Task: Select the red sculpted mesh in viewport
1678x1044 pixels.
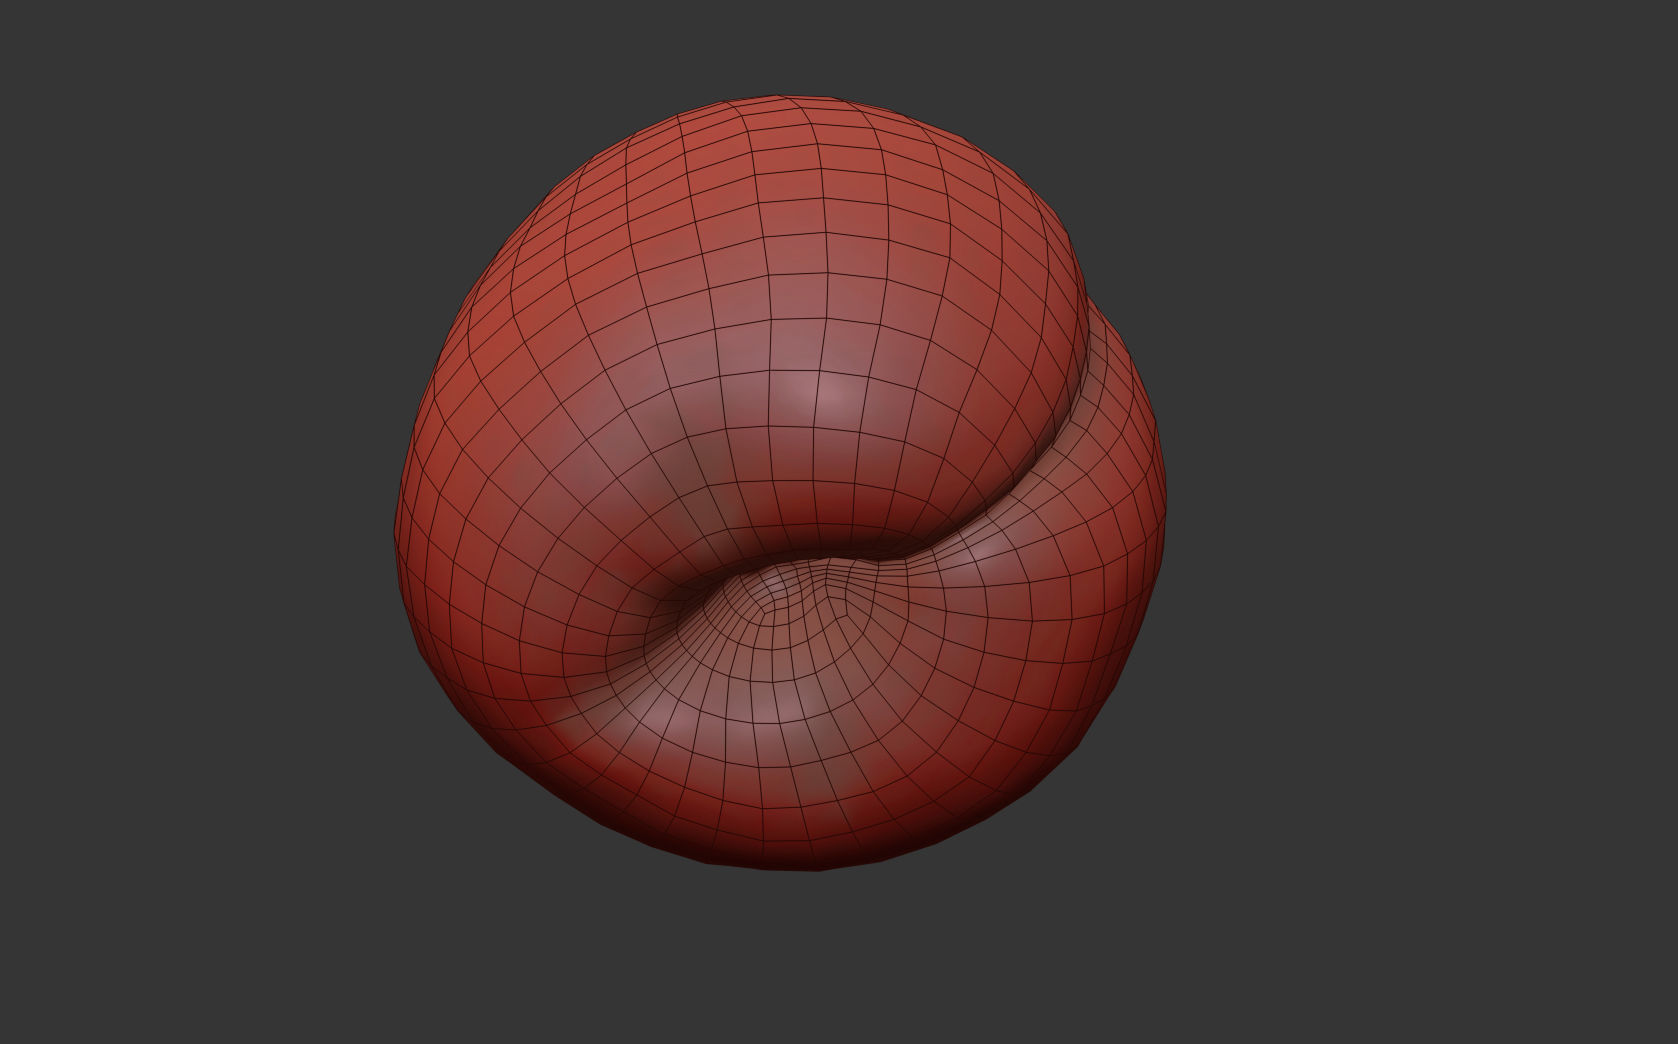Action: coord(780,483)
